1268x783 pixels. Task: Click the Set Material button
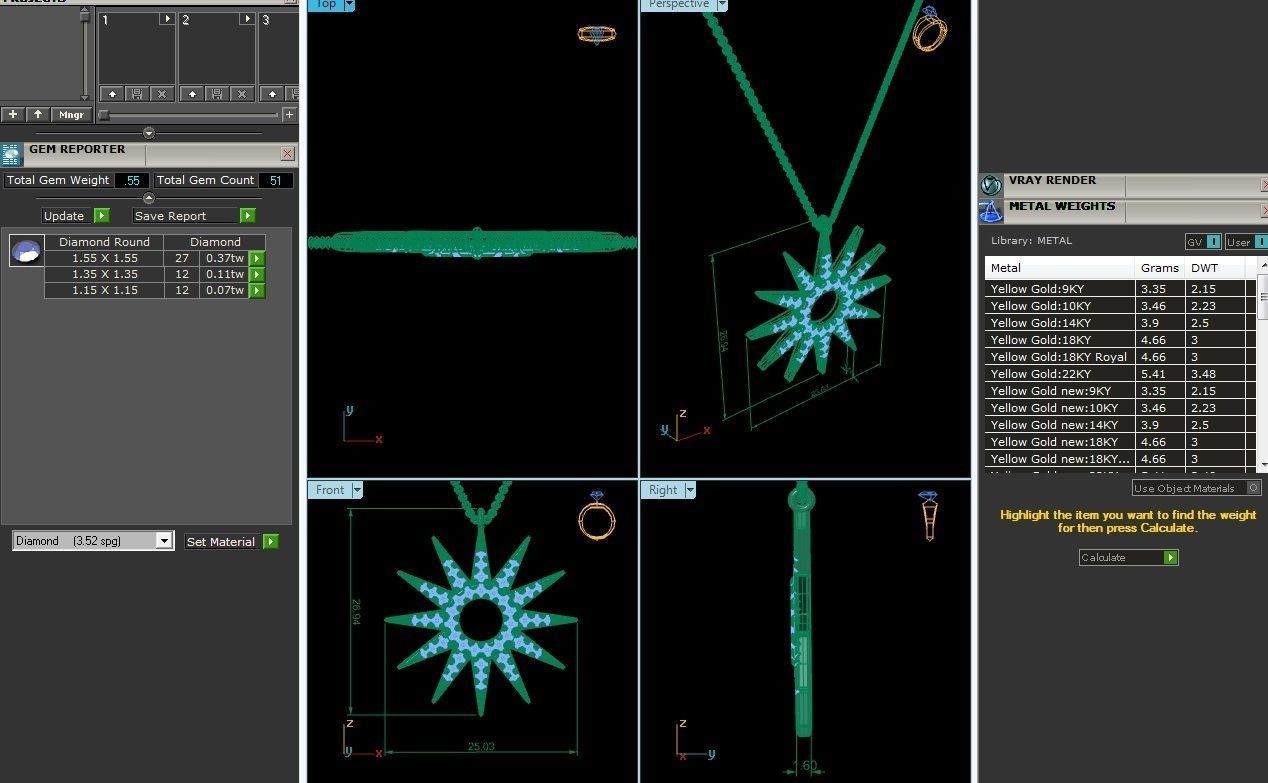[x=231, y=541]
